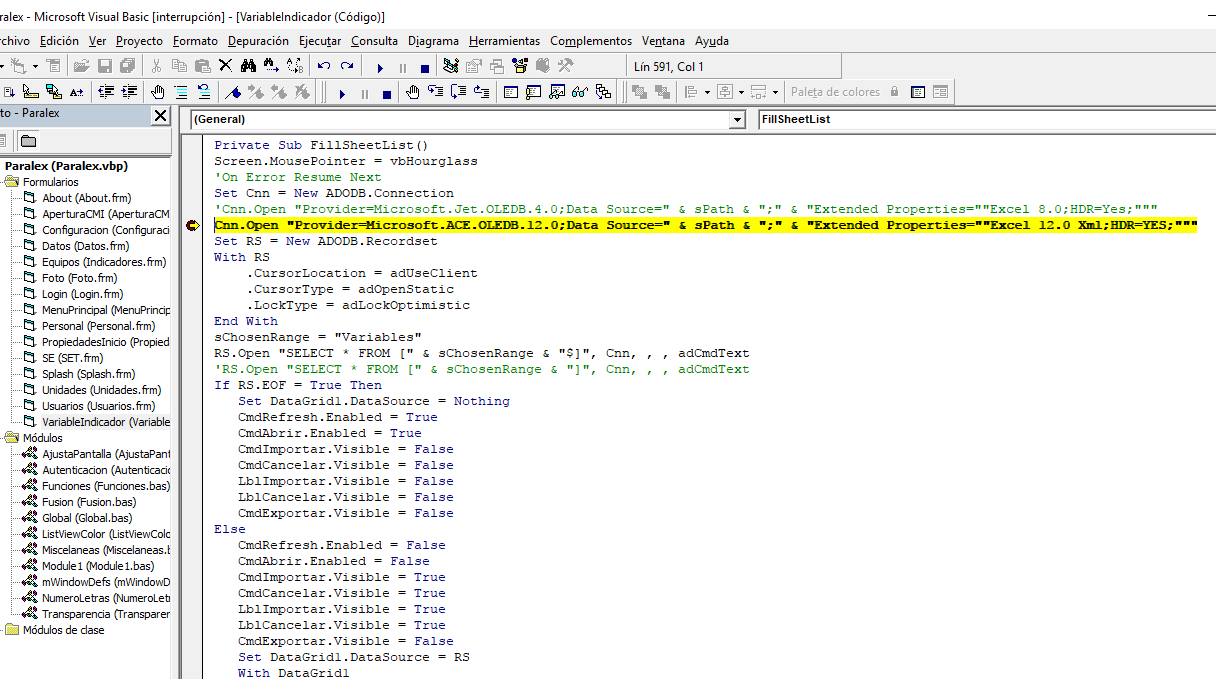The image size is (1216, 679).
Task: Select About (About.frm) in project tree
Action: click(x=86, y=198)
